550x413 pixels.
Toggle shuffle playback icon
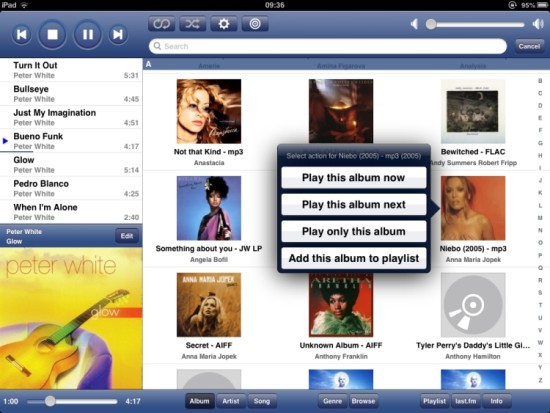[193, 24]
